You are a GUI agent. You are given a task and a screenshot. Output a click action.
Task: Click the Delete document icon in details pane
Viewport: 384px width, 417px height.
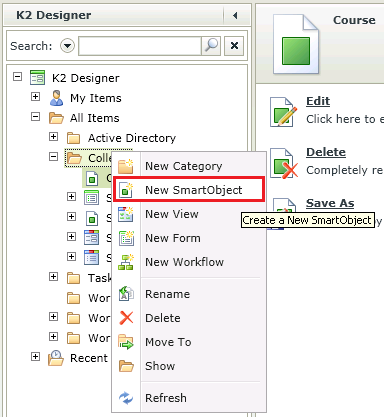[x=284, y=163]
